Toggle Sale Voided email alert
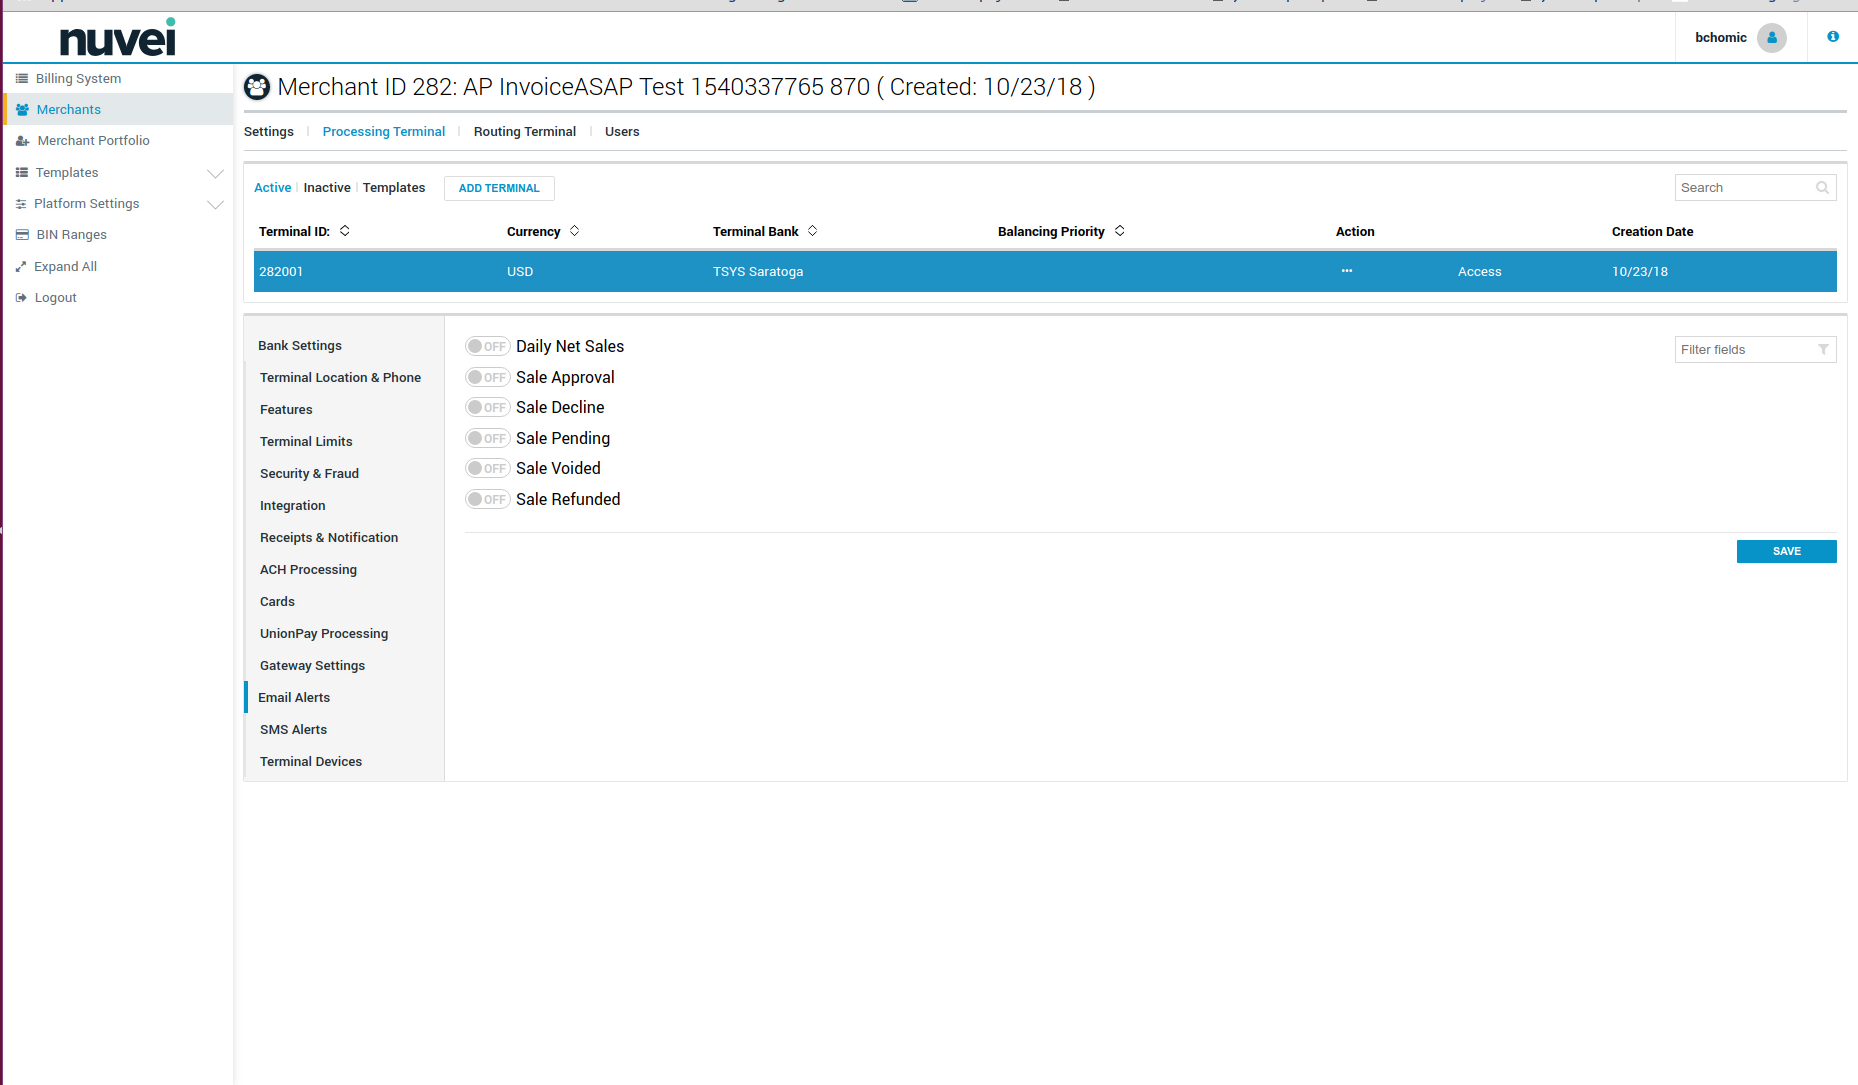Screen dimensions: 1858x1085 click(488, 469)
